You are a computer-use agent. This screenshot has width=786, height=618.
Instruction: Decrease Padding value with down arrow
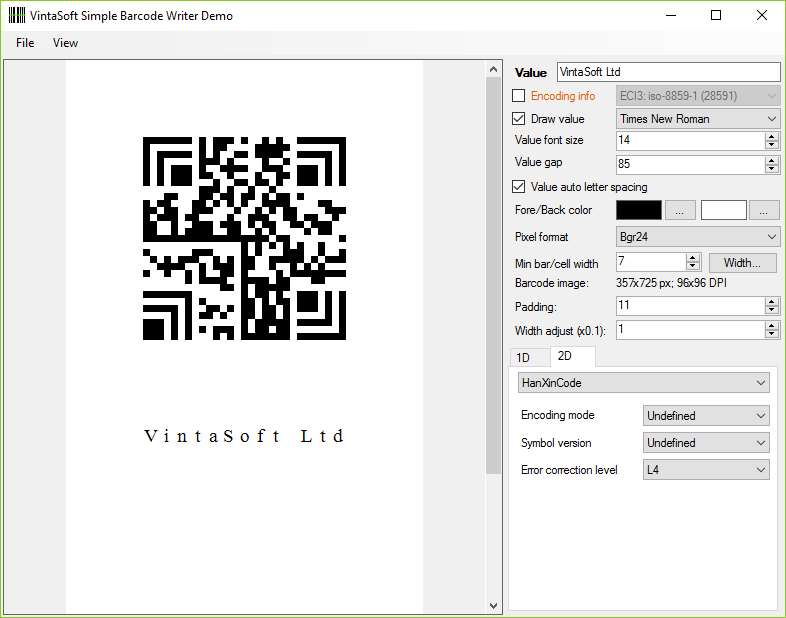click(x=771, y=311)
